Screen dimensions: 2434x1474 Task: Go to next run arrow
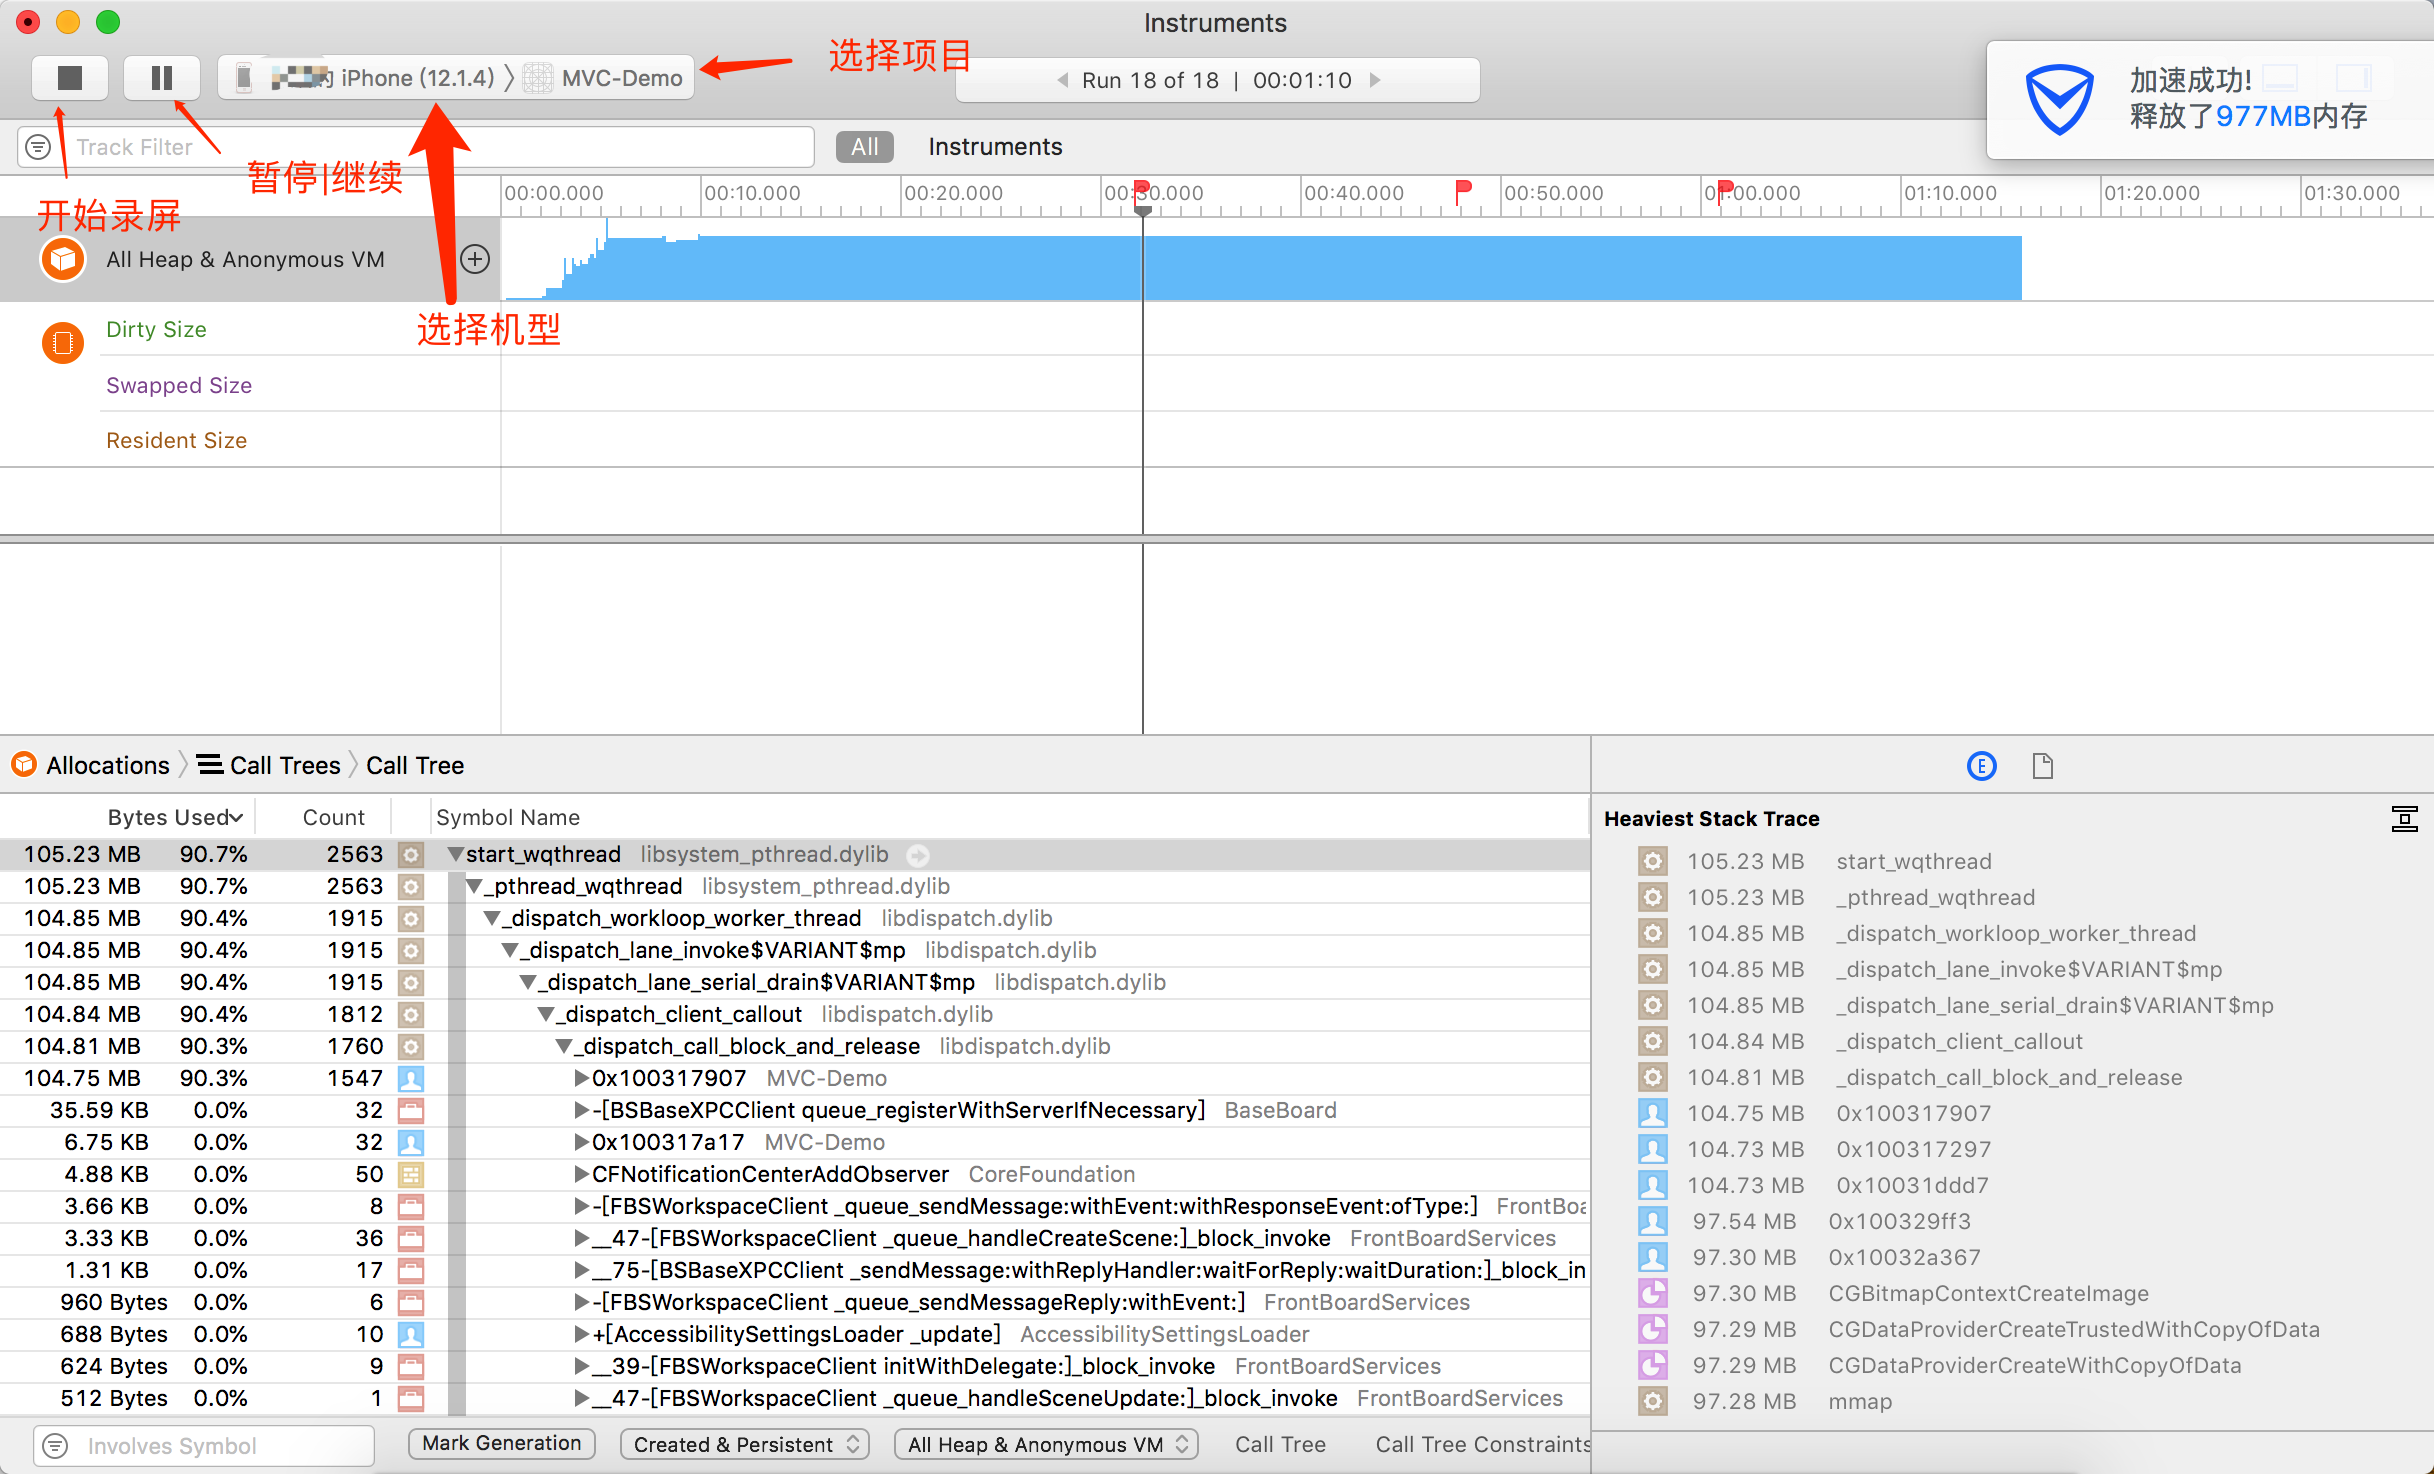point(1376,80)
